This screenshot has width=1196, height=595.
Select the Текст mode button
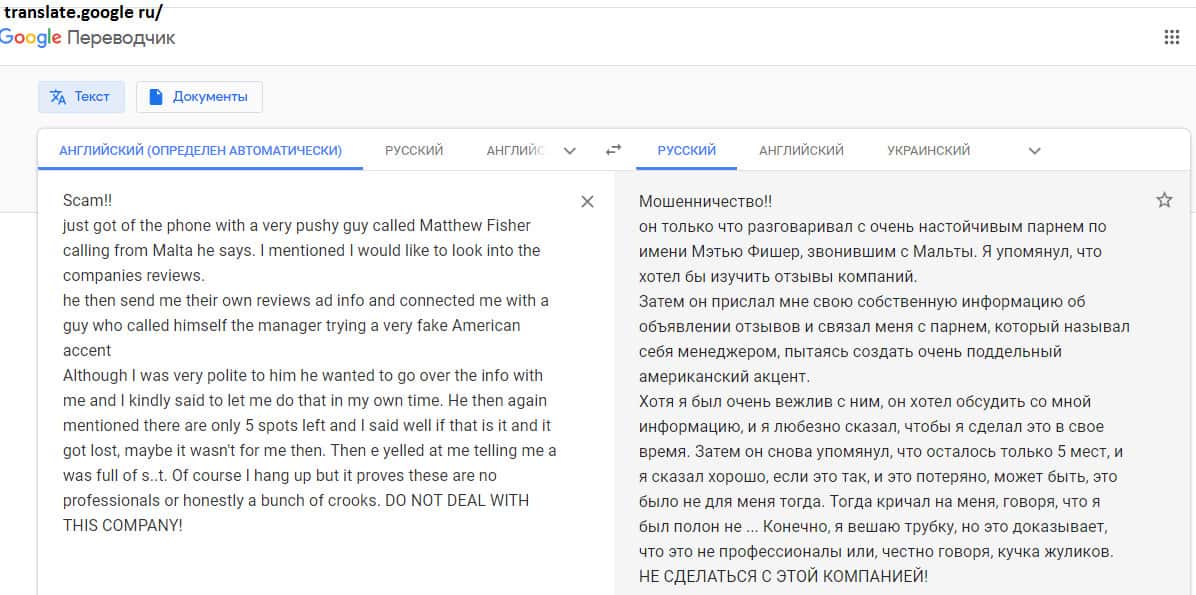(81, 97)
